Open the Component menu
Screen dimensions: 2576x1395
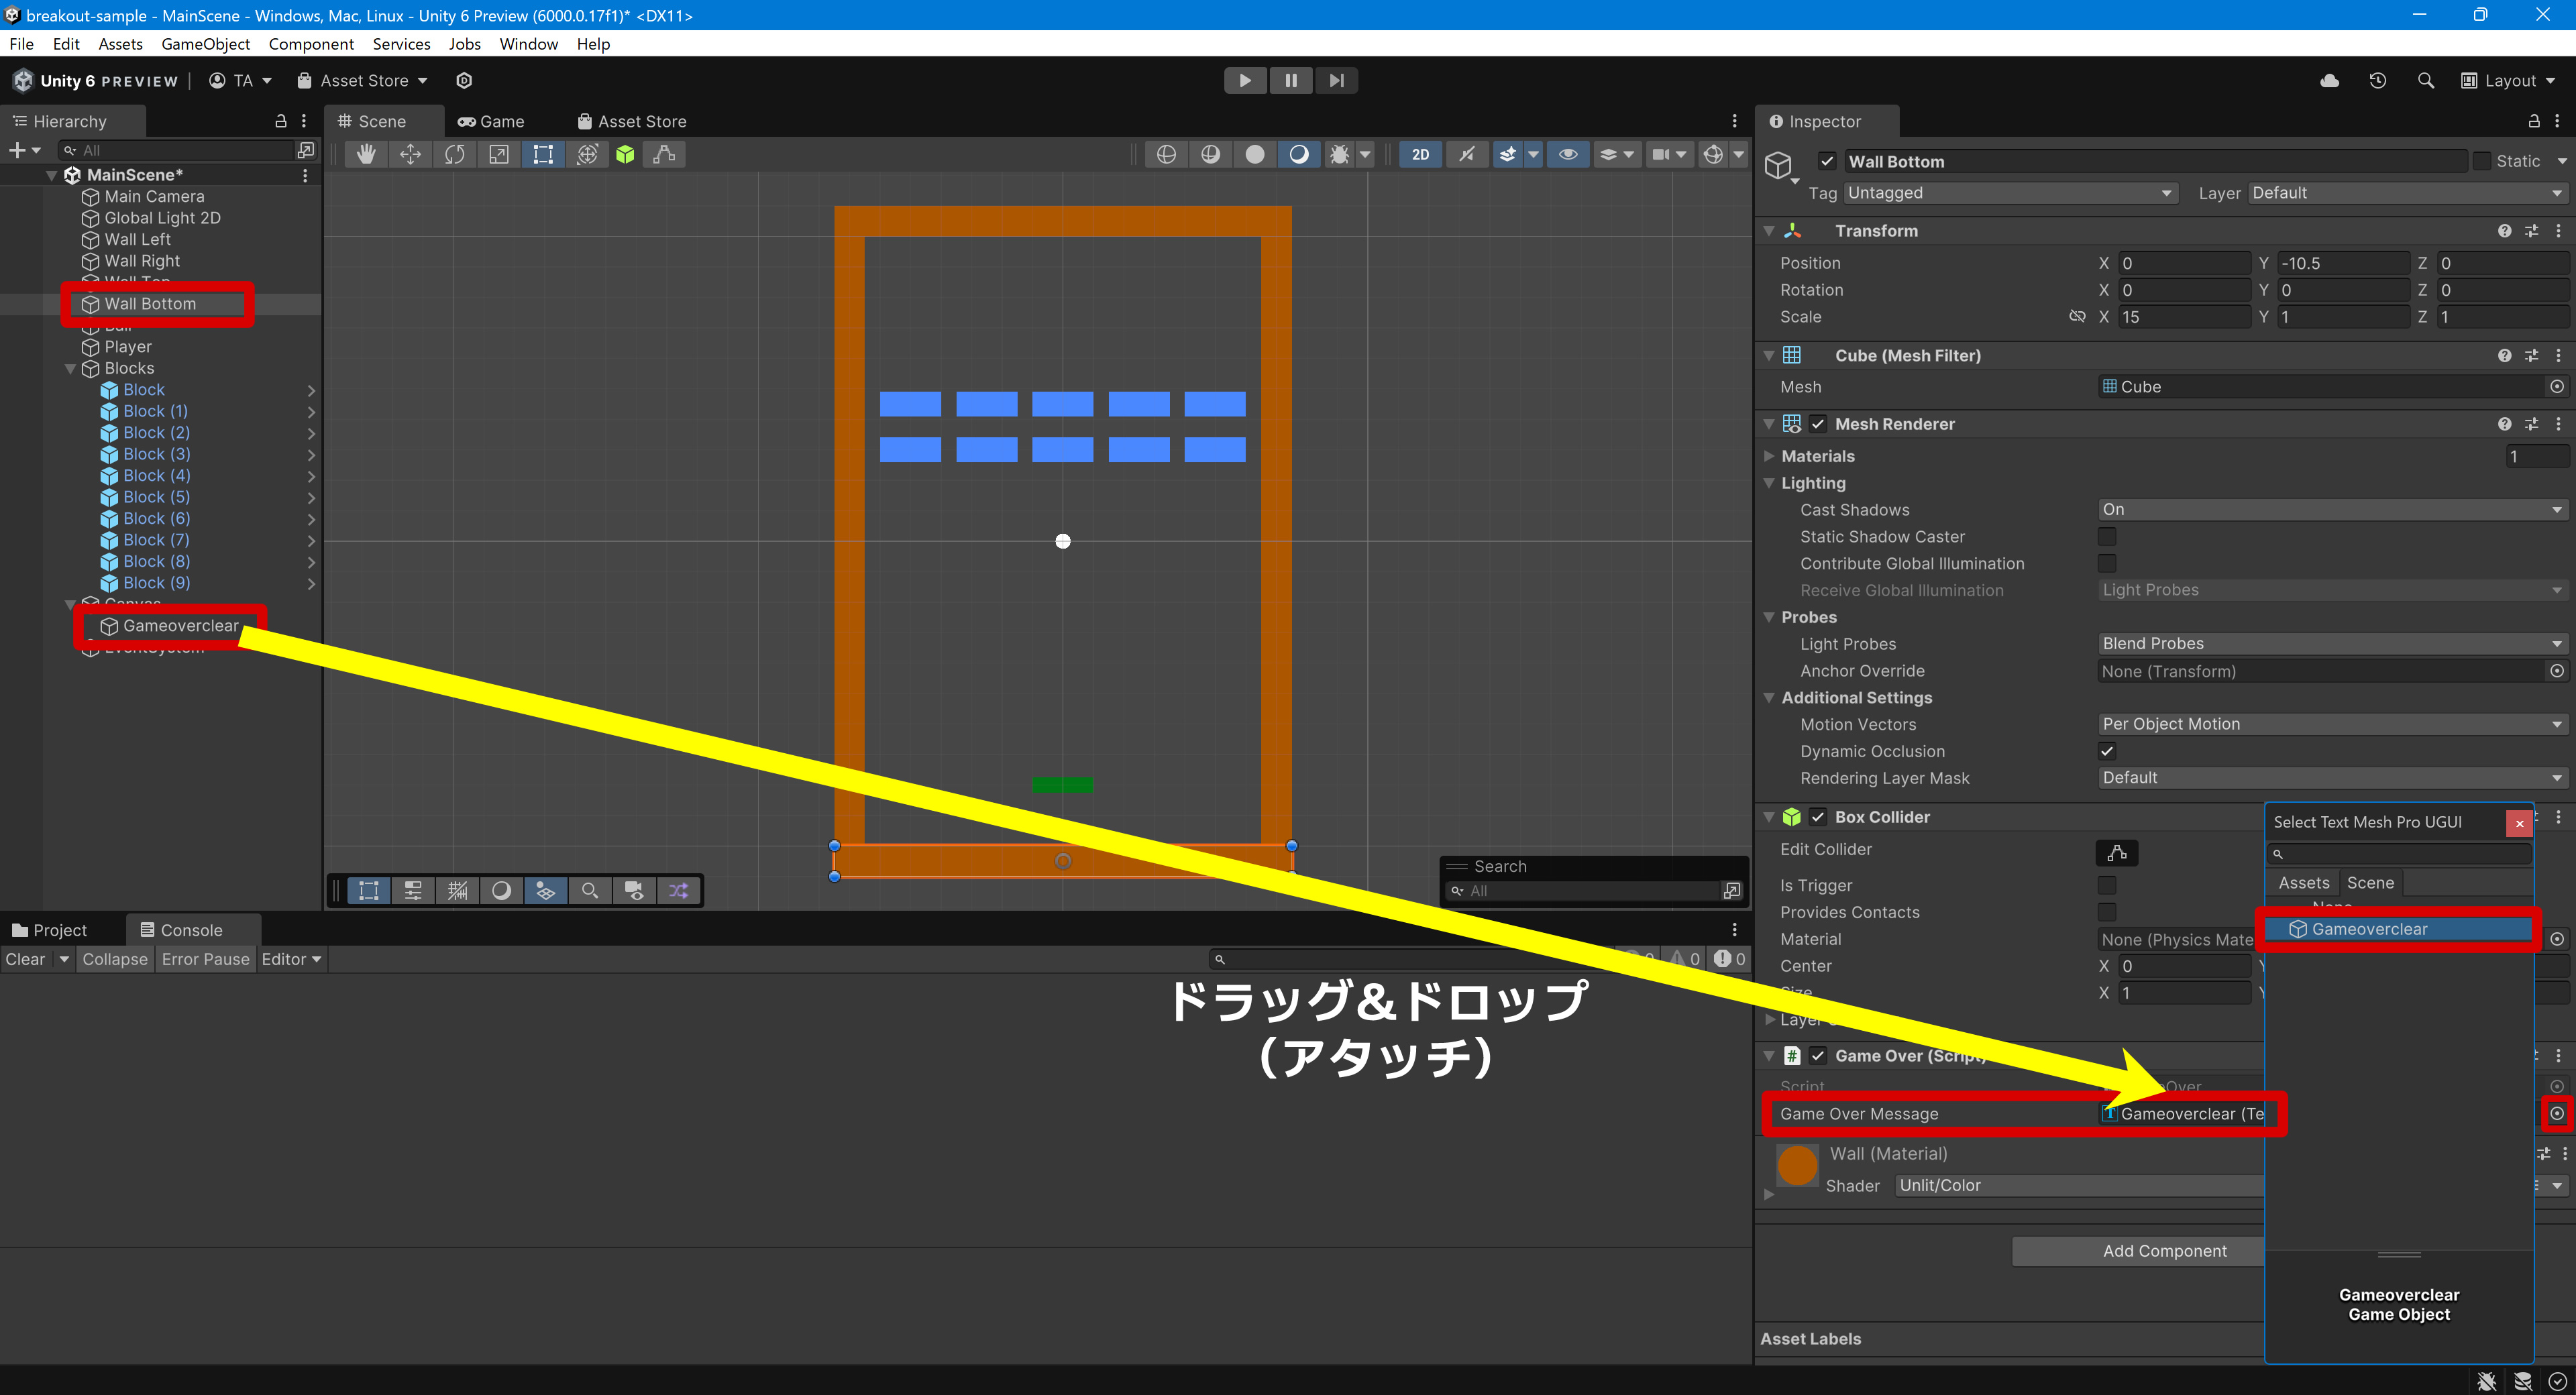pos(311,44)
